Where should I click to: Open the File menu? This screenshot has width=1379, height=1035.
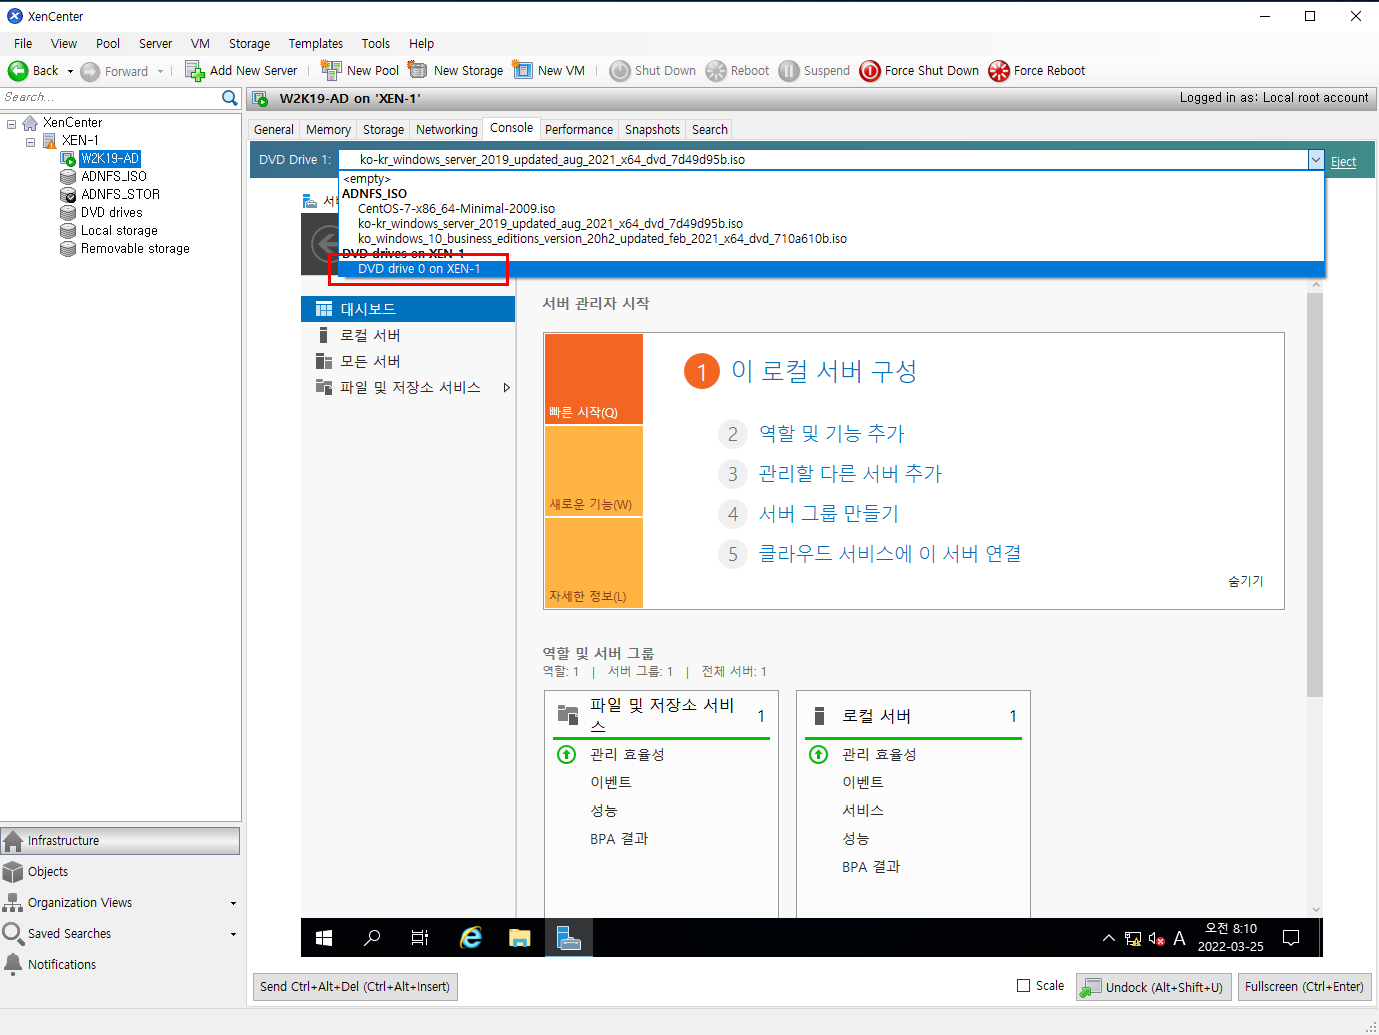[x=23, y=43]
